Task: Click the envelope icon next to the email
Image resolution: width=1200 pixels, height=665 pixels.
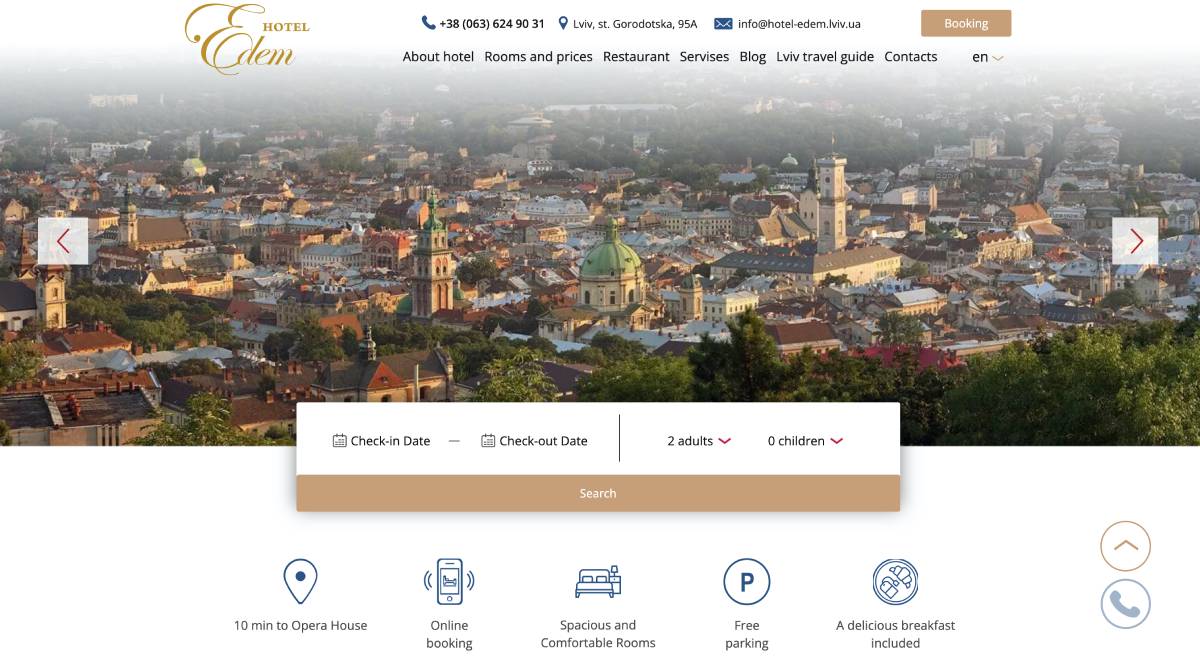Action: 722,23
